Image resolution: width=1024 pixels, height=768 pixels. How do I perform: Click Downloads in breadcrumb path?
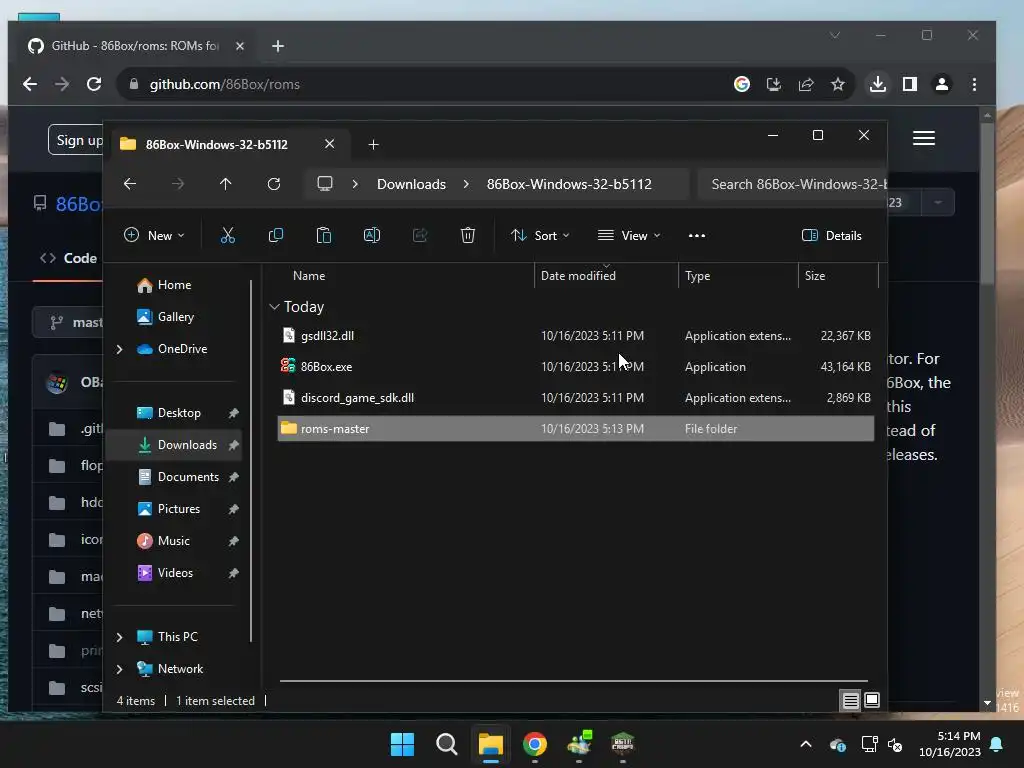[x=411, y=184]
